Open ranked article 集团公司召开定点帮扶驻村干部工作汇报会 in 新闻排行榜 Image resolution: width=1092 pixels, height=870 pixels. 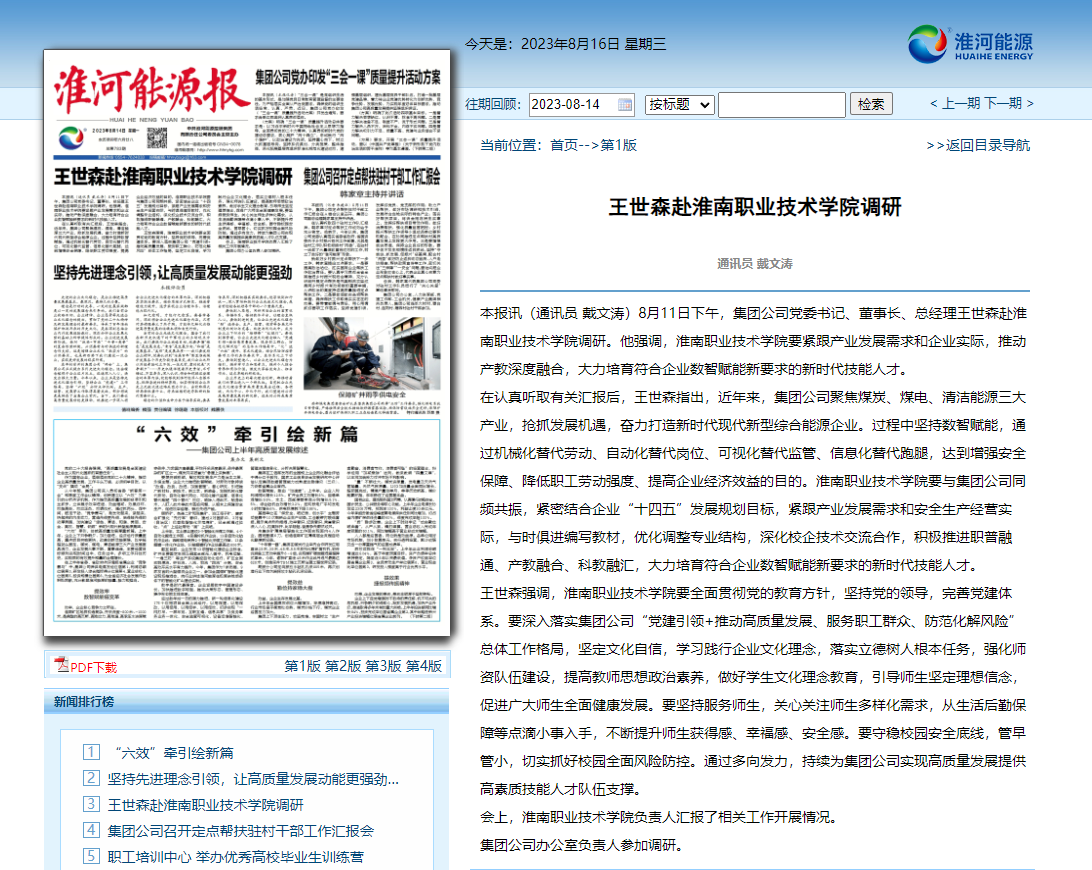[240, 830]
